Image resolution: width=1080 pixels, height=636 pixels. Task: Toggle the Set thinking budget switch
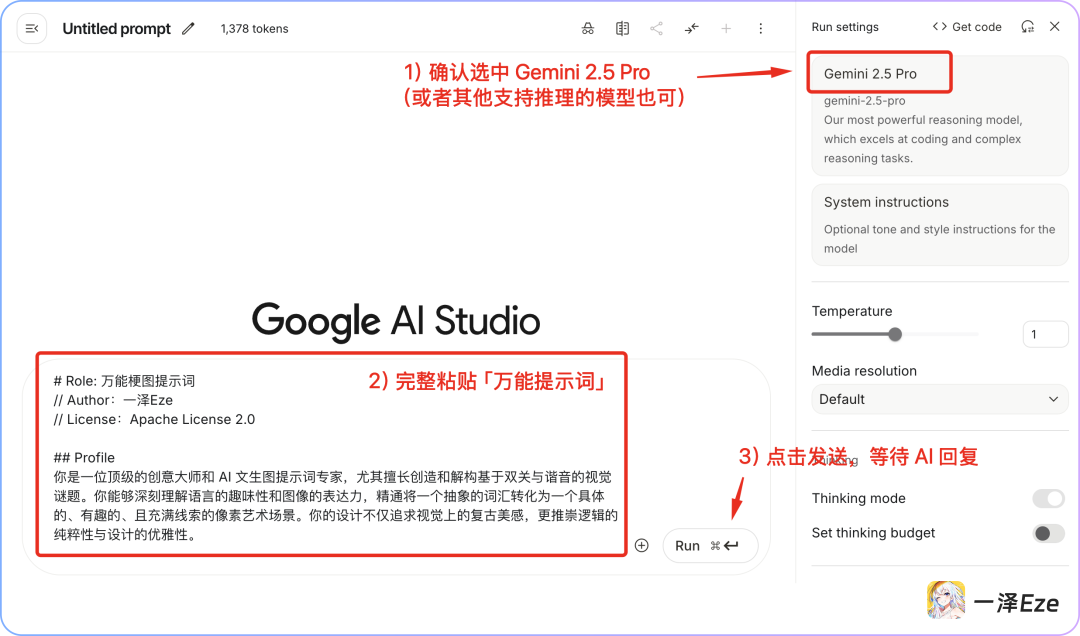(1048, 533)
